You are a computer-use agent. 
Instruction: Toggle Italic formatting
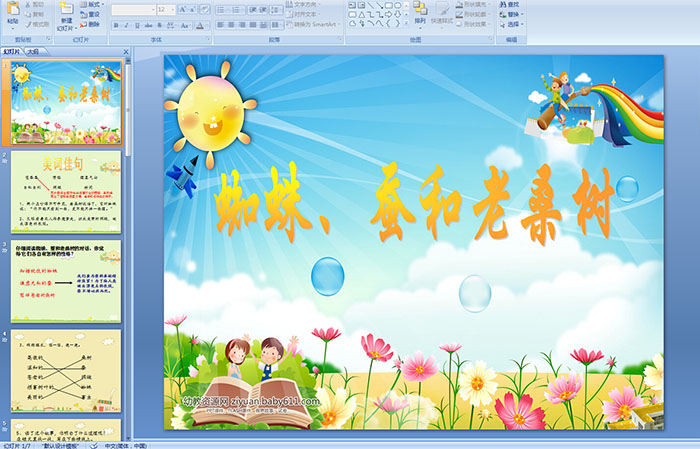tap(126, 25)
